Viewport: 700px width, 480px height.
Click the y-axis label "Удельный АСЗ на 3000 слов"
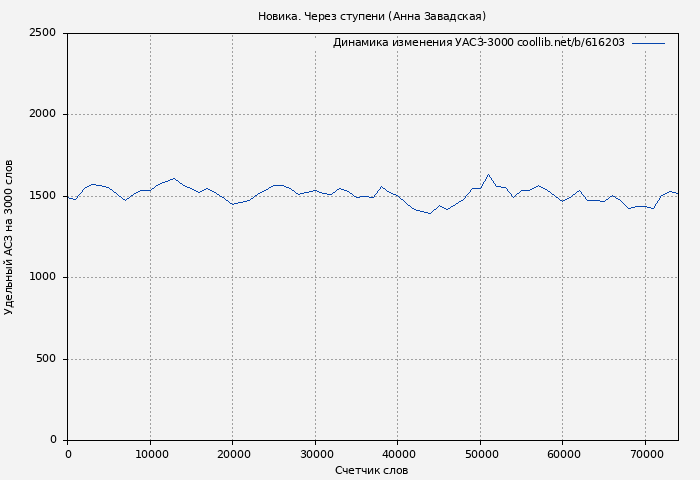pyautogui.click(x=10, y=237)
